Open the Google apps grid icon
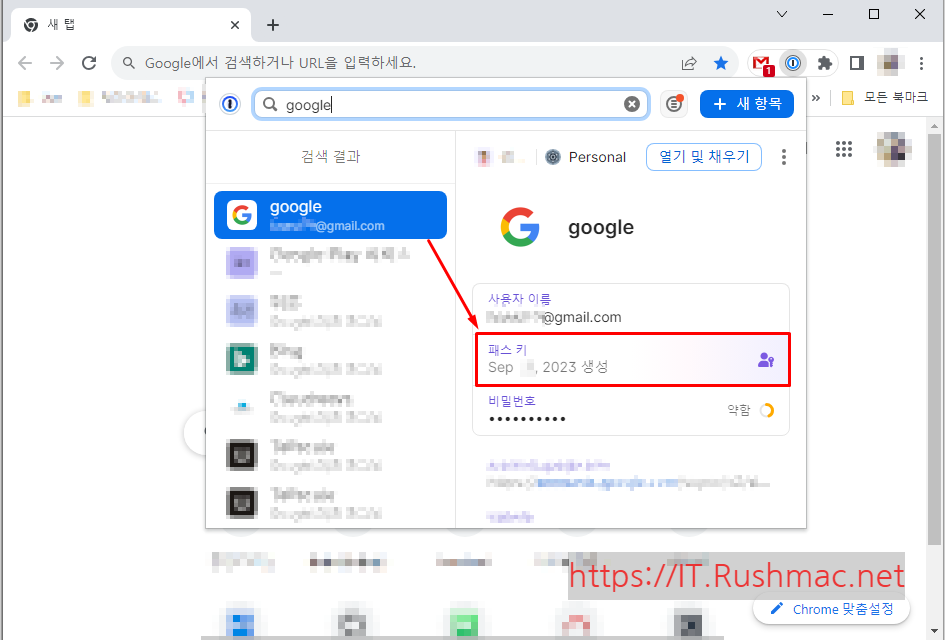The width and height of the screenshot is (945, 640). pos(844,149)
